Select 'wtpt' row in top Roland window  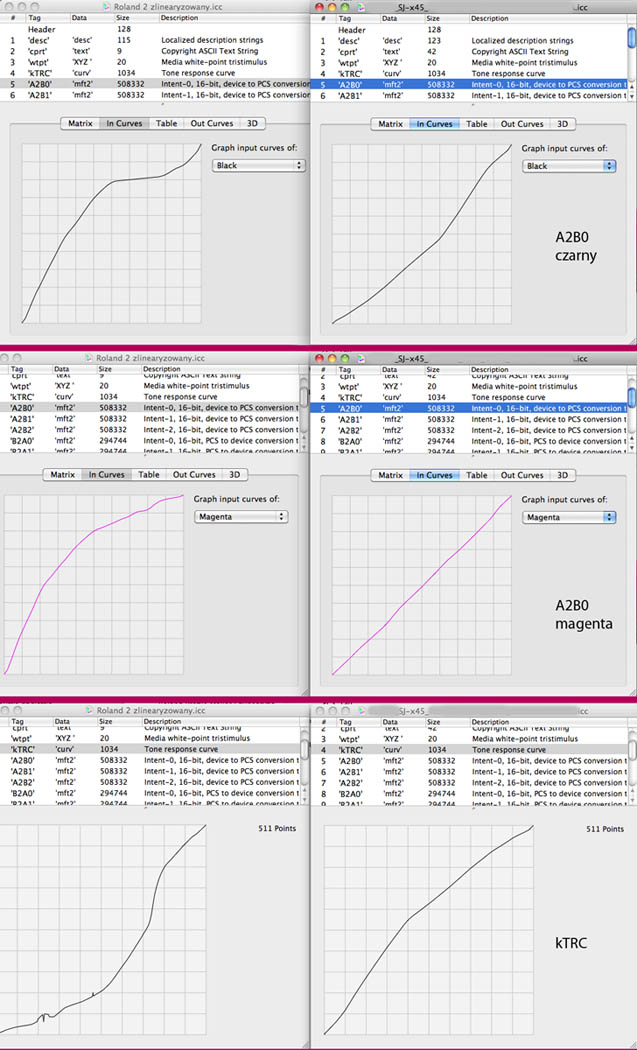(155, 62)
